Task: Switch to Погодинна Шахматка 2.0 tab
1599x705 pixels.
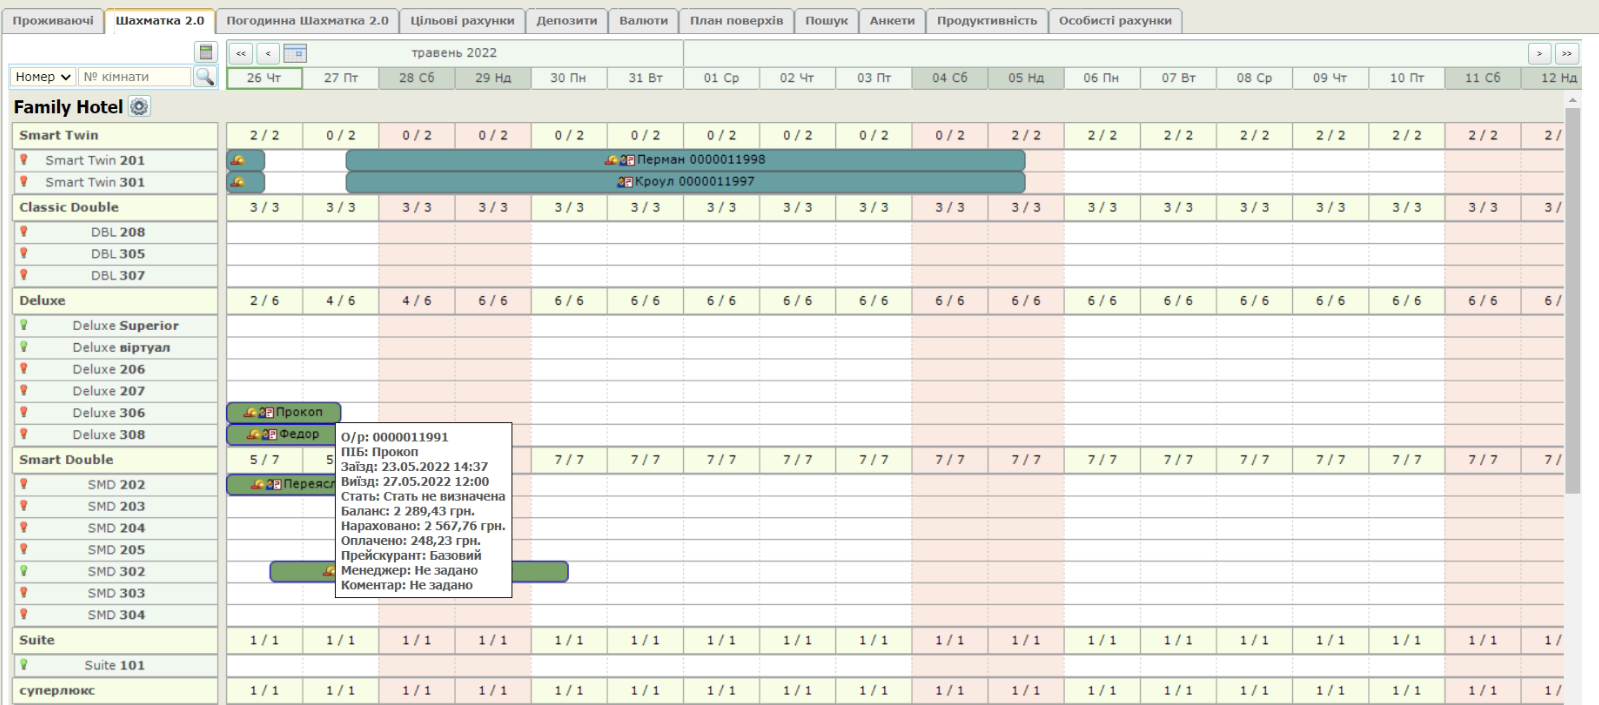Action: [307, 20]
